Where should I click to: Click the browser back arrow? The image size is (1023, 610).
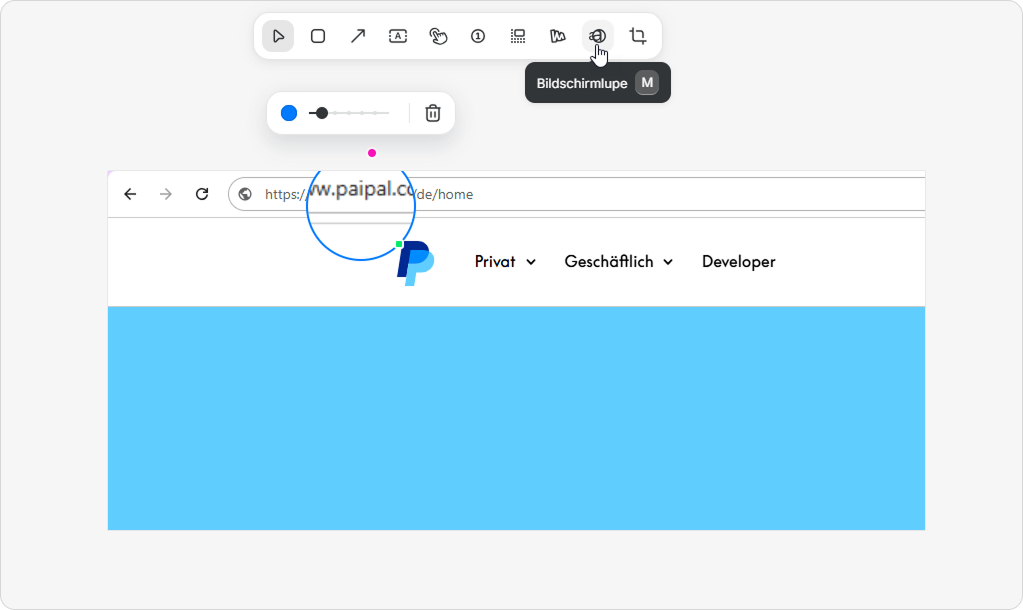tap(130, 194)
